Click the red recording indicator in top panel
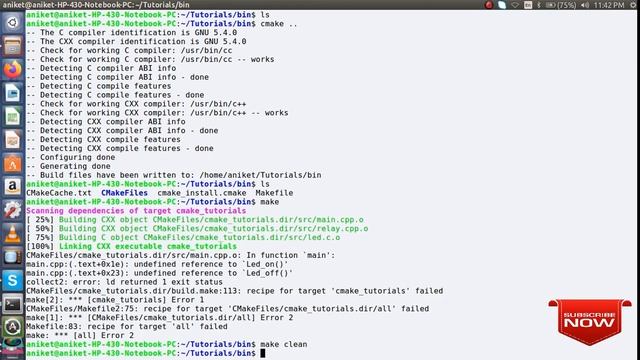The image size is (640, 360). [x=489, y=5]
